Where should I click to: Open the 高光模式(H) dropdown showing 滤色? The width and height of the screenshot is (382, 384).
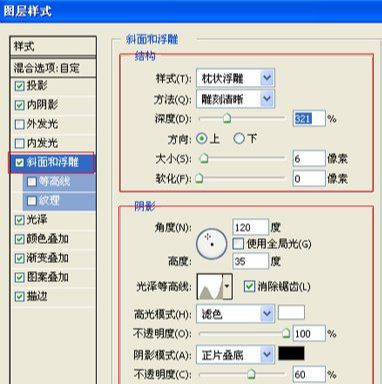click(235, 314)
